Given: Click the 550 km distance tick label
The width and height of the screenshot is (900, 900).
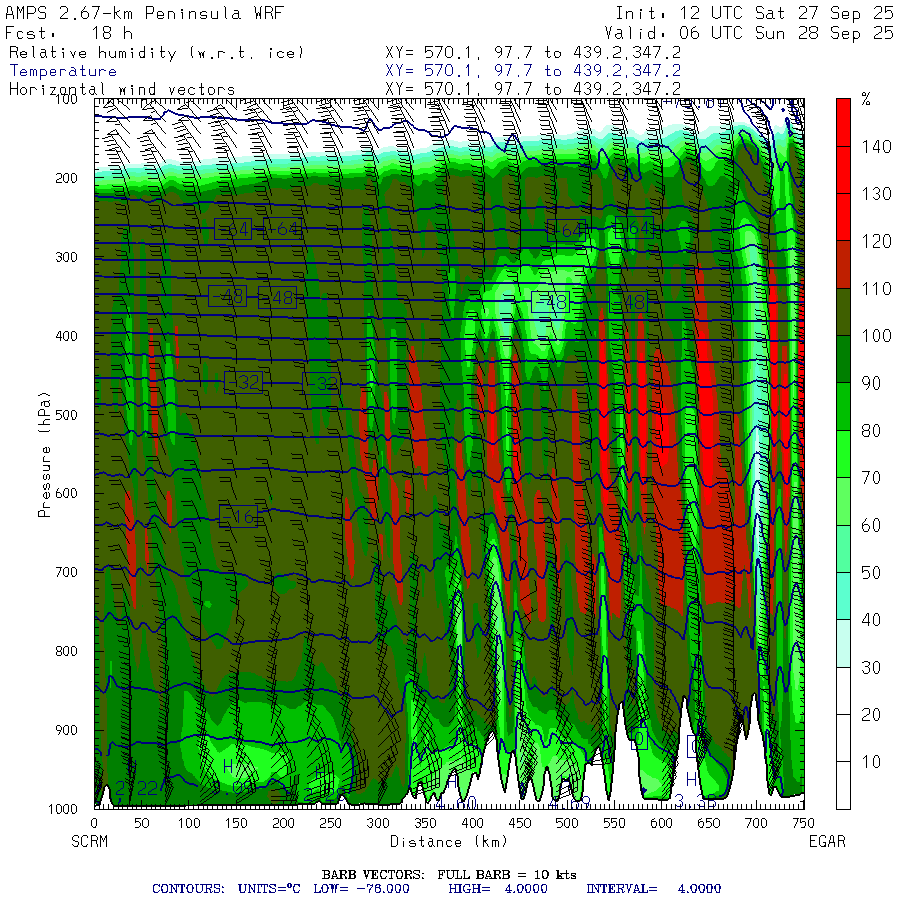Looking at the screenshot, I should 614,823.
